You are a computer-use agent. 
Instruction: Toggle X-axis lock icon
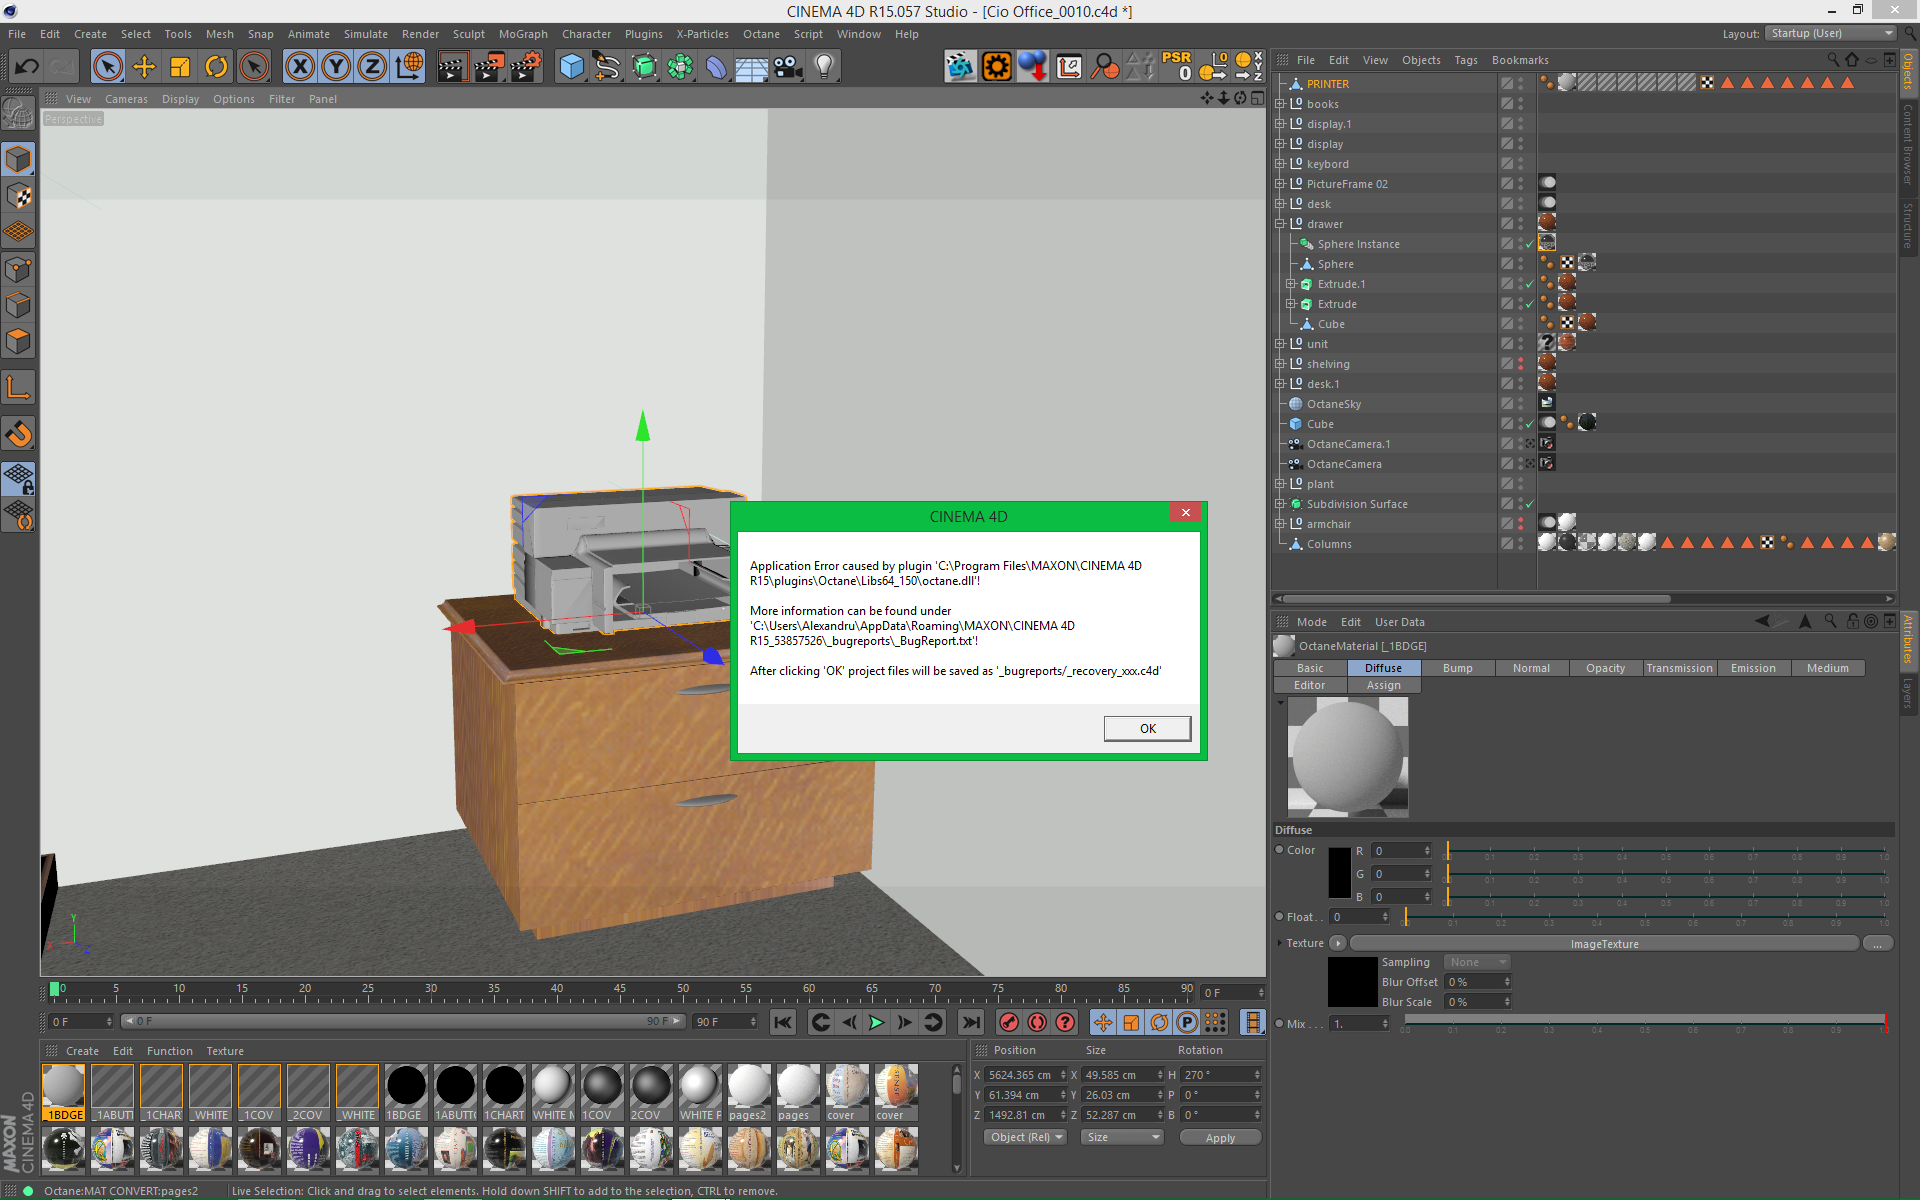[x=299, y=67]
